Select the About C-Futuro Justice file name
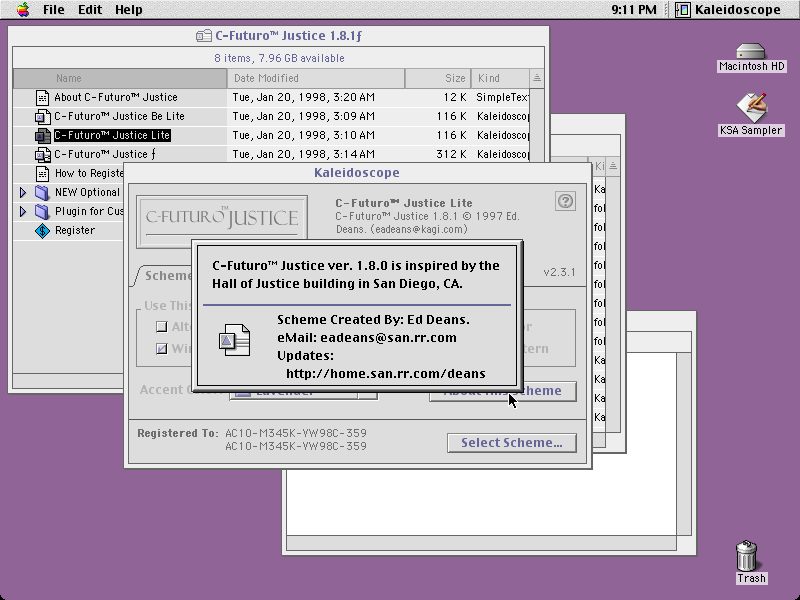 pyautogui.click(x=116, y=97)
